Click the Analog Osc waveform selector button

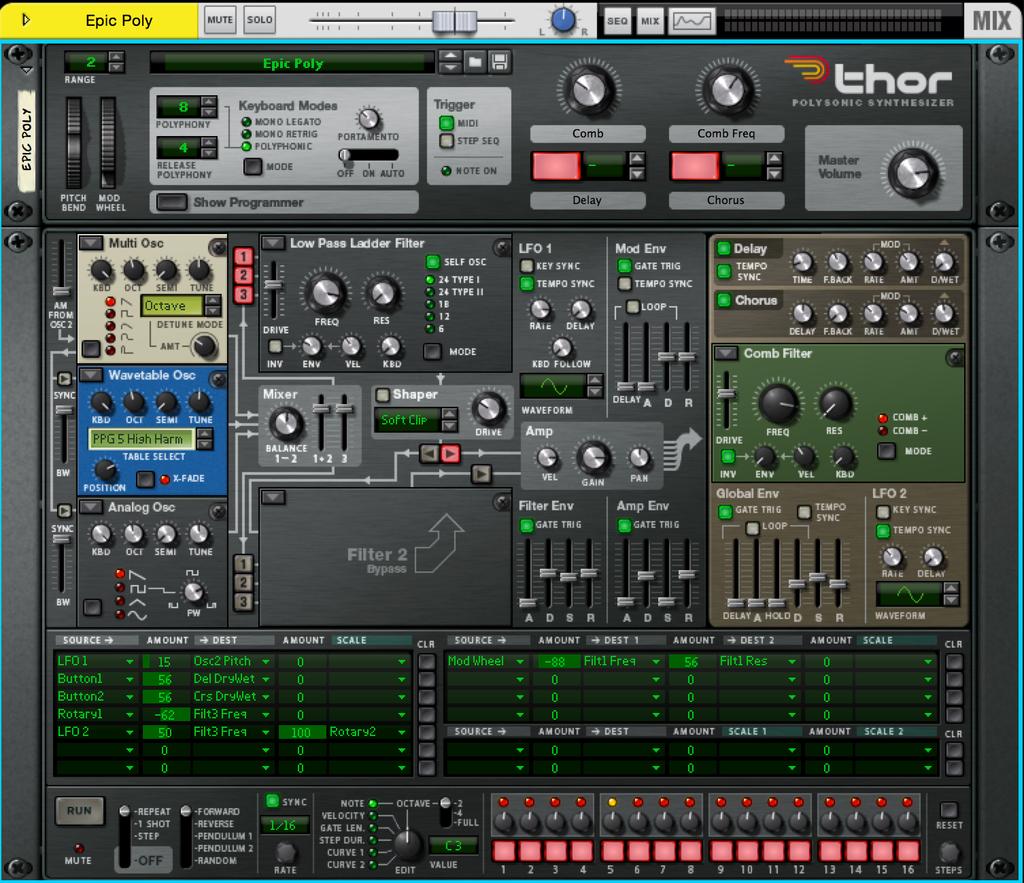(93, 607)
